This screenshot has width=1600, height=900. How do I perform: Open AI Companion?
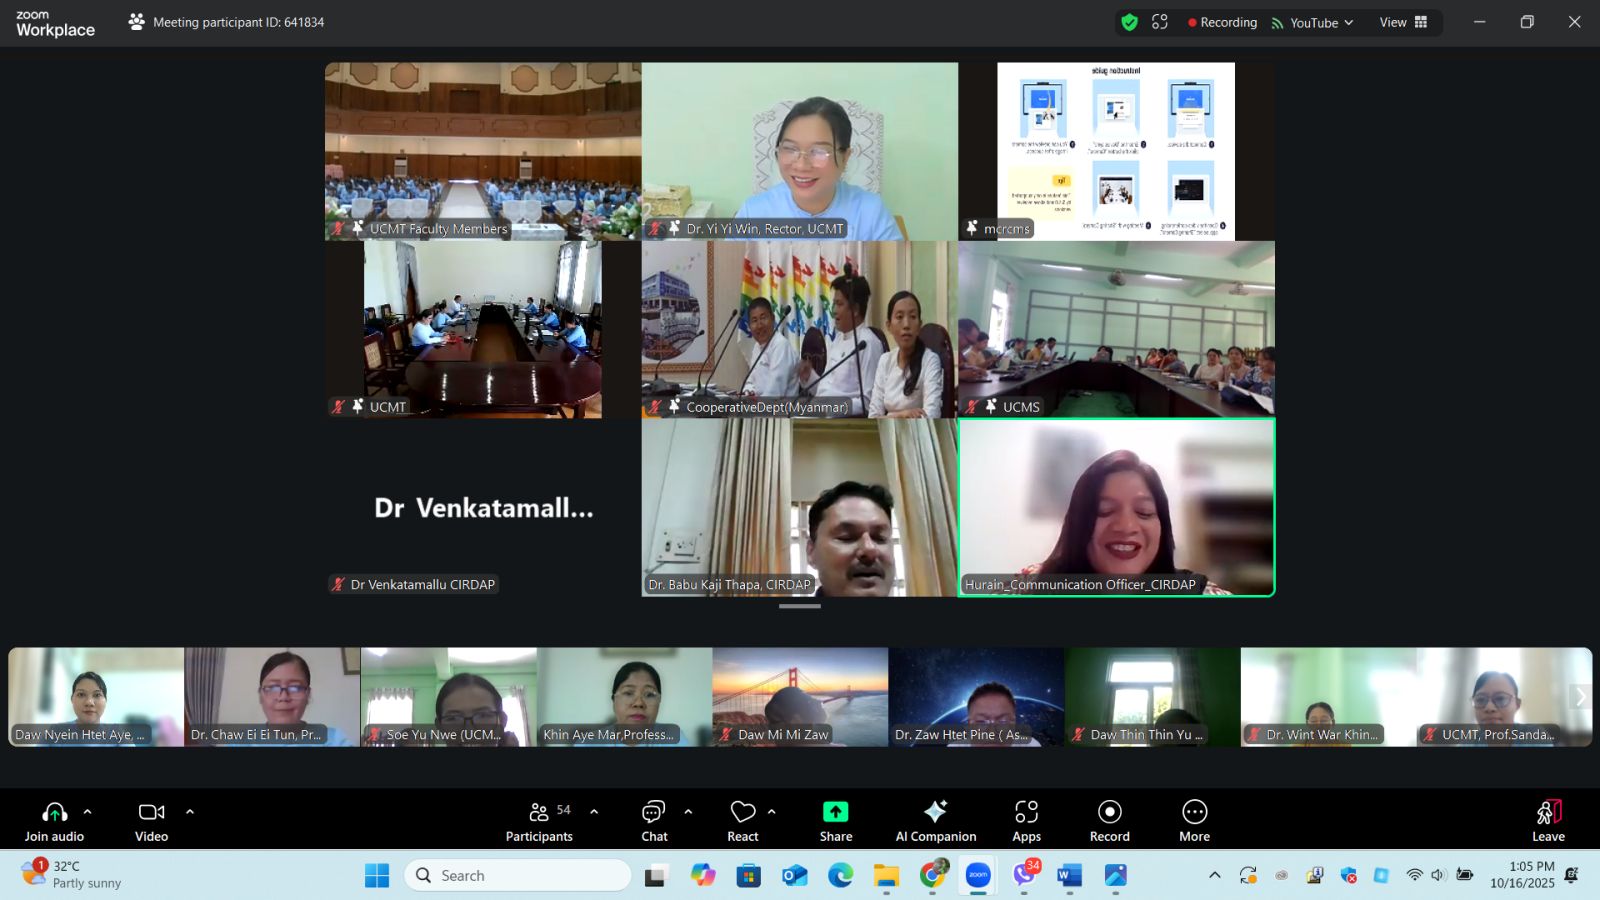tap(935, 820)
